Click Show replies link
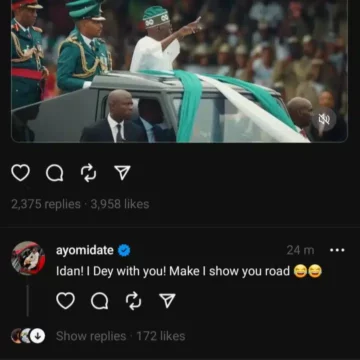The width and height of the screenshot is (360, 360). (x=91, y=336)
